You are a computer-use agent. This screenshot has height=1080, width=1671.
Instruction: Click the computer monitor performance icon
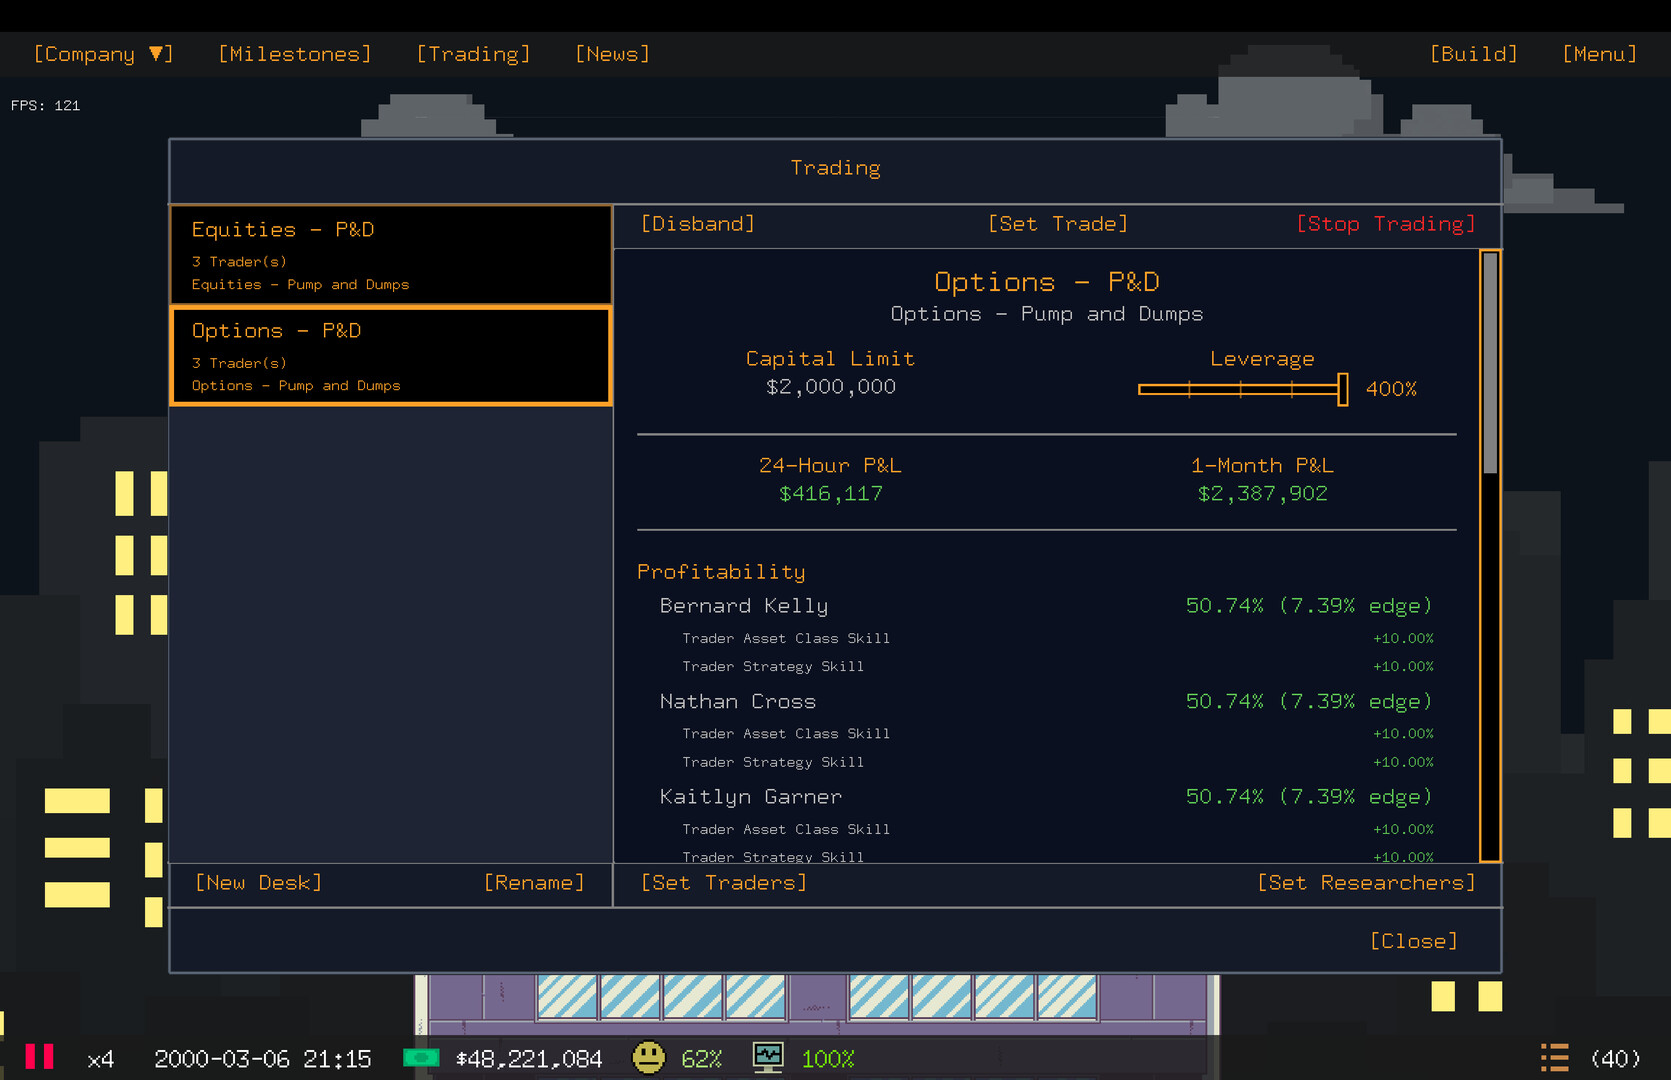coord(768,1058)
